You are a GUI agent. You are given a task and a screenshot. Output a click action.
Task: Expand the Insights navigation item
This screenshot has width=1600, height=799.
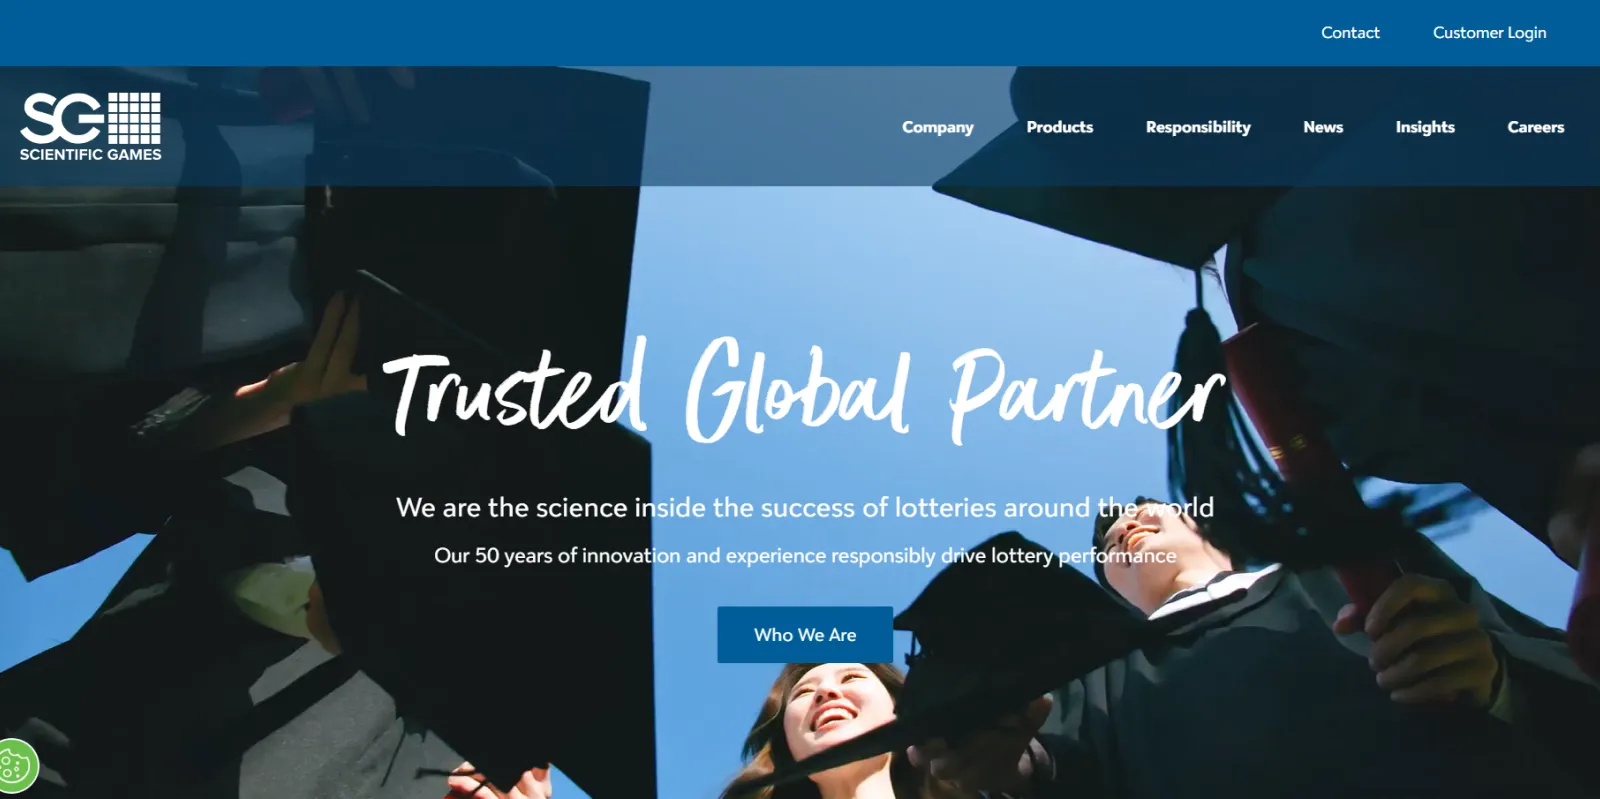[x=1425, y=127]
